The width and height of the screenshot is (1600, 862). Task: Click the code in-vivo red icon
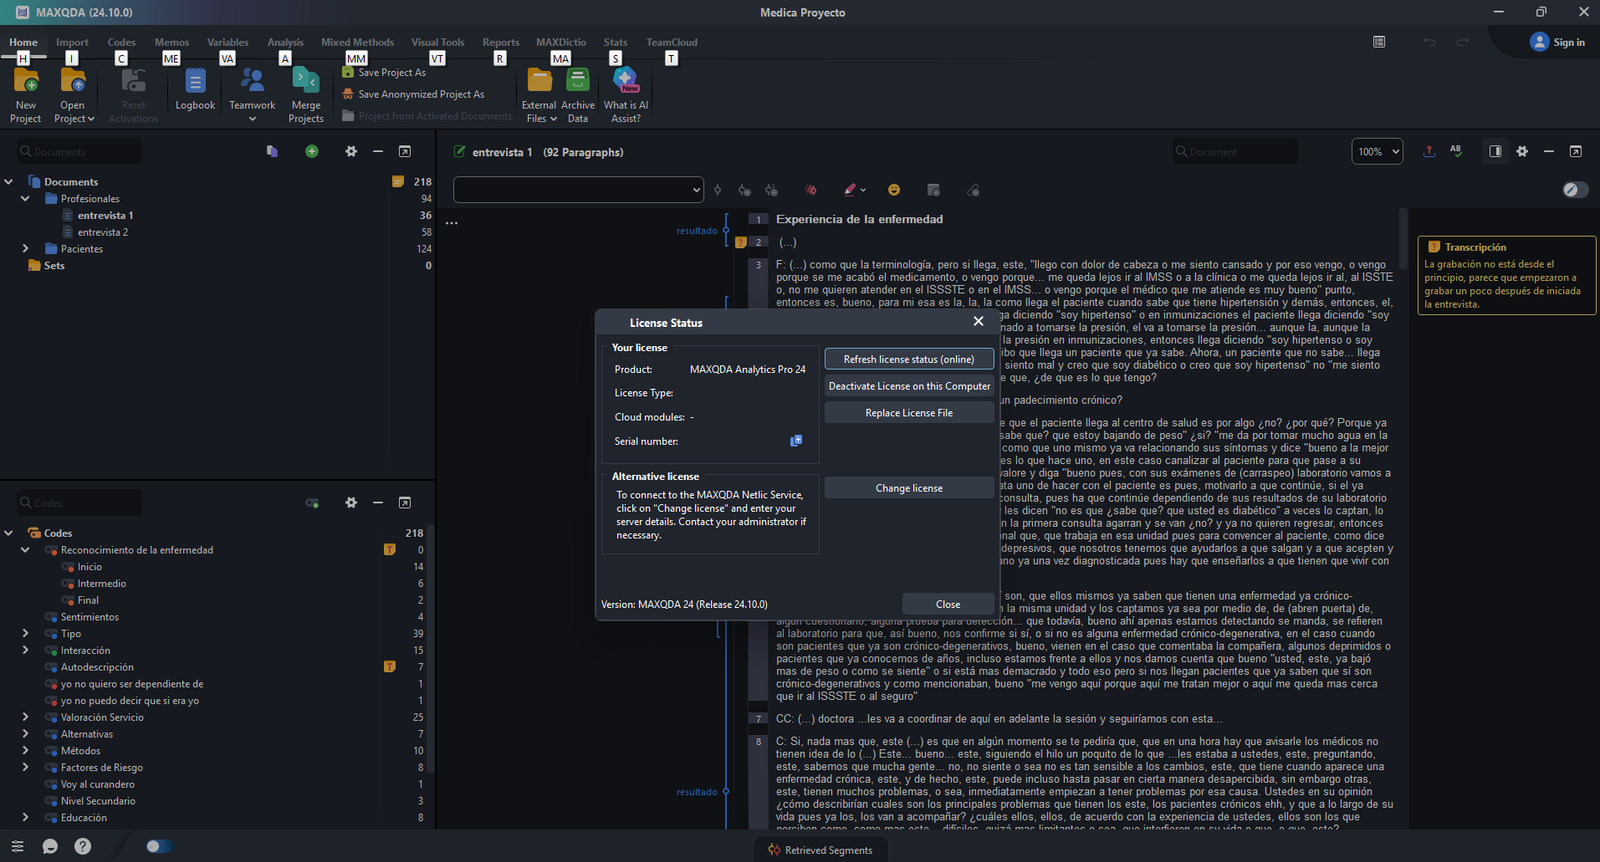[x=810, y=190]
